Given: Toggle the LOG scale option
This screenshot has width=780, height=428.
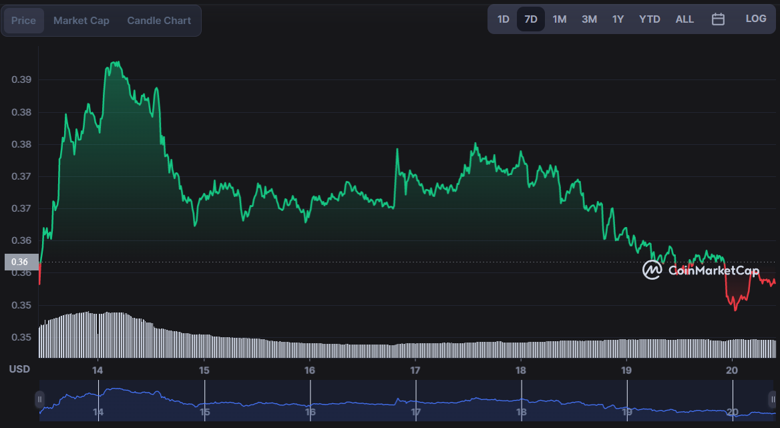Looking at the screenshot, I should click(x=755, y=19).
